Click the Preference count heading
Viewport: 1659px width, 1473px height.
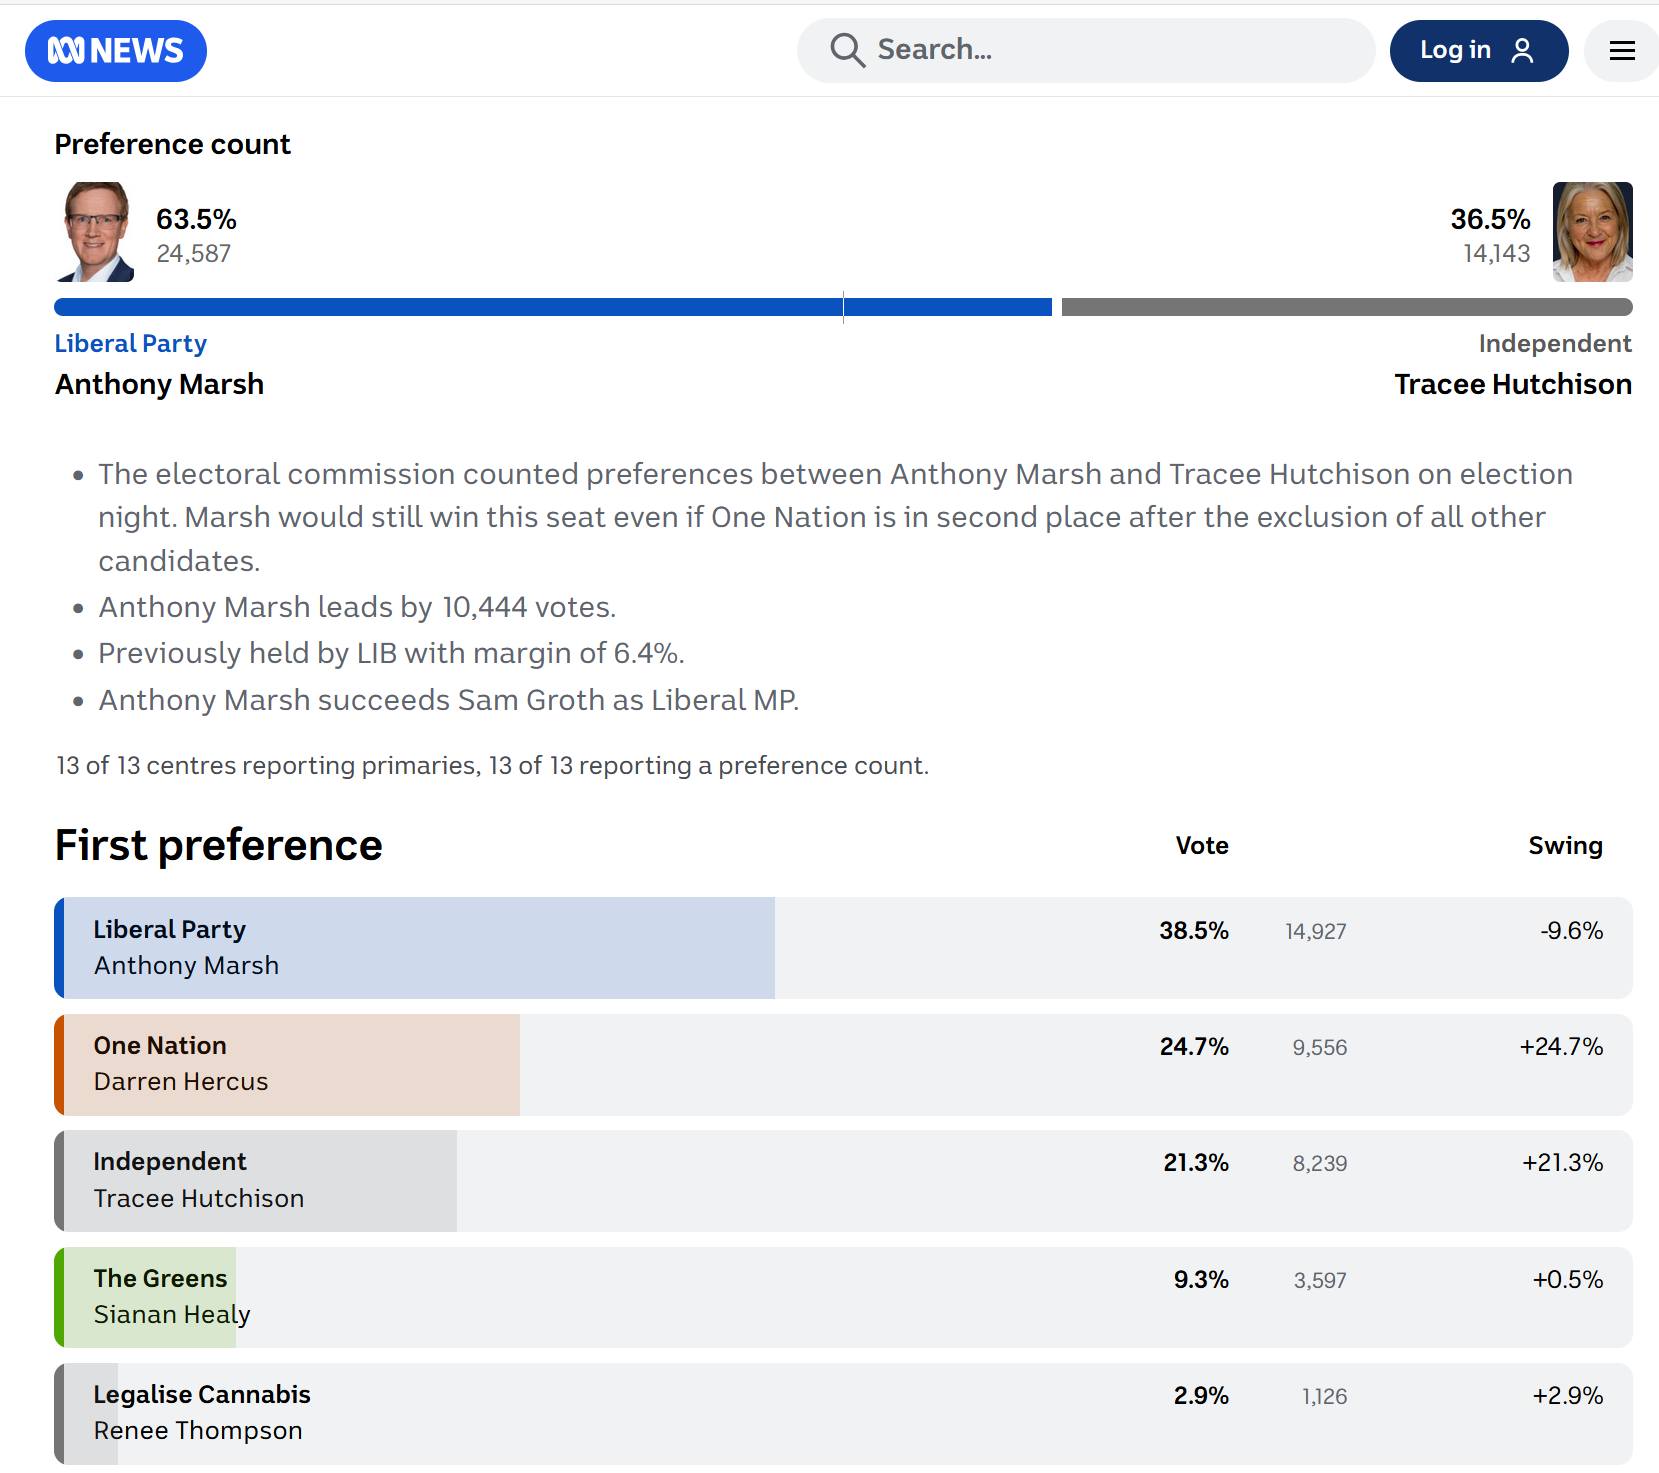(172, 144)
